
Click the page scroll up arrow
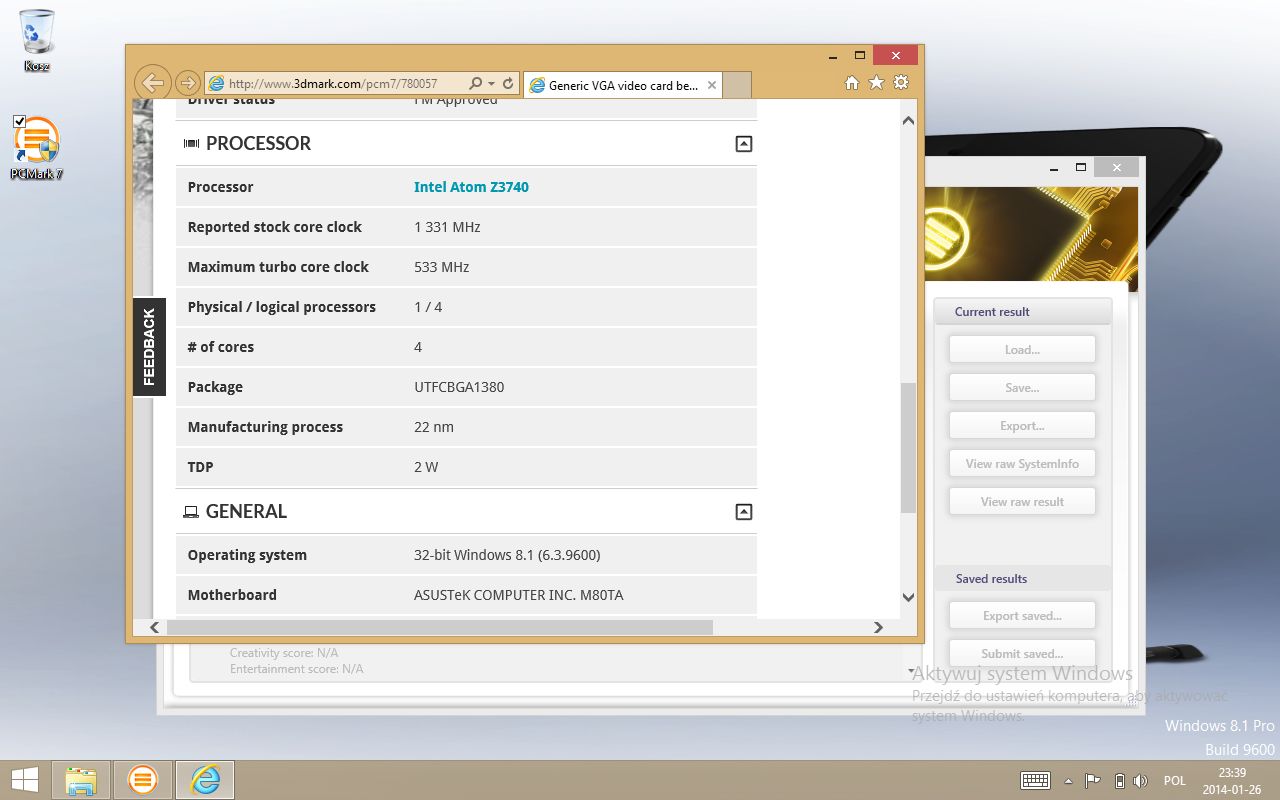[x=908, y=120]
